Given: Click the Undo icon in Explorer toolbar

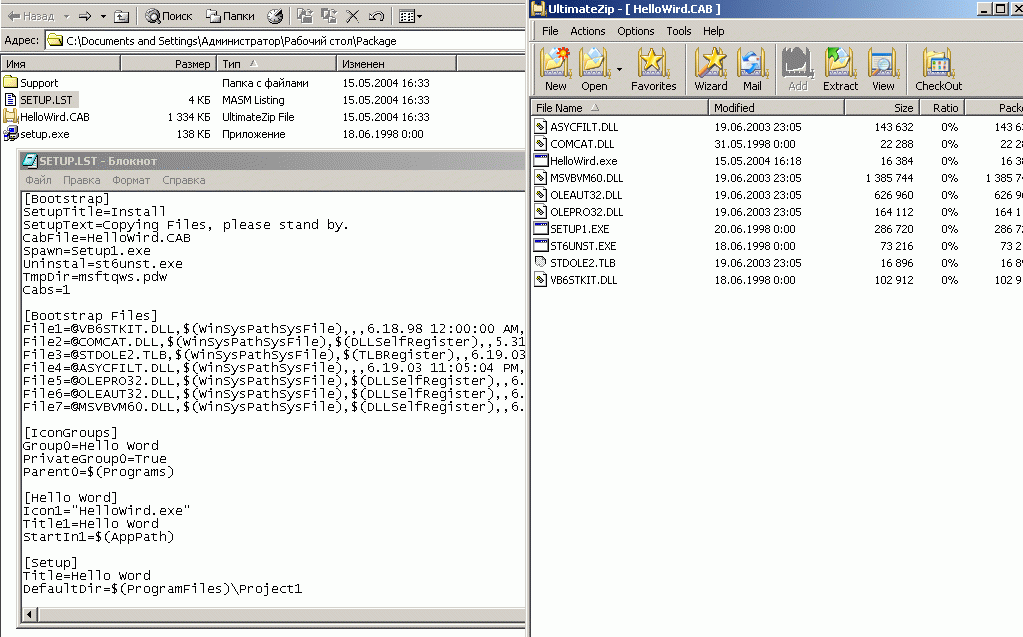Looking at the screenshot, I should (x=376, y=16).
